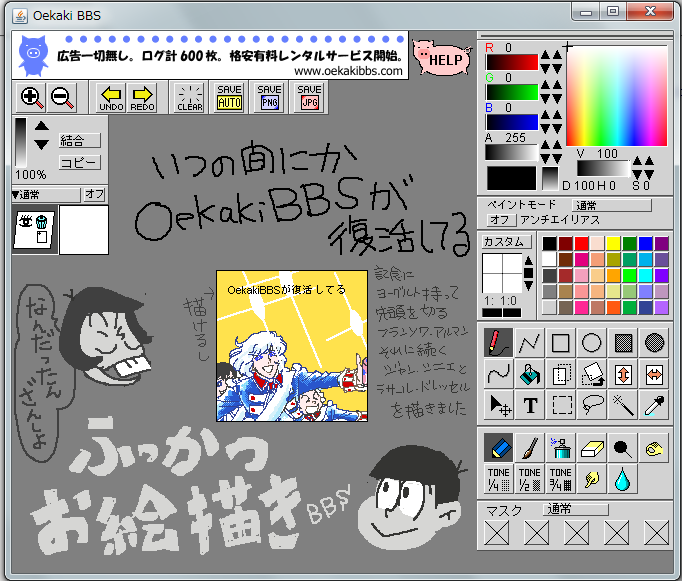Select the eyedropper color picker tool
This screenshot has height=581, width=682.
pos(654,405)
